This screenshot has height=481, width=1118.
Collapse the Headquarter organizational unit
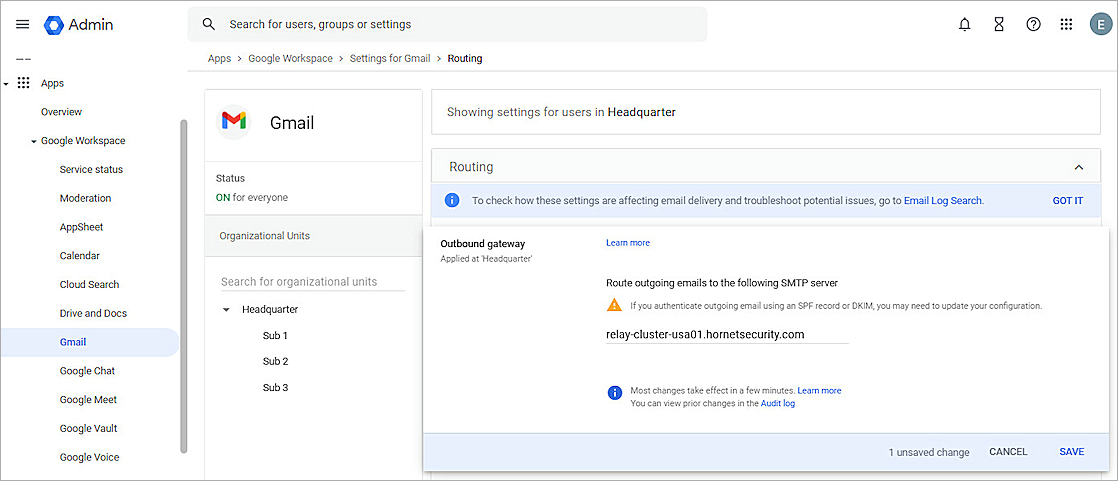[226, 310]
